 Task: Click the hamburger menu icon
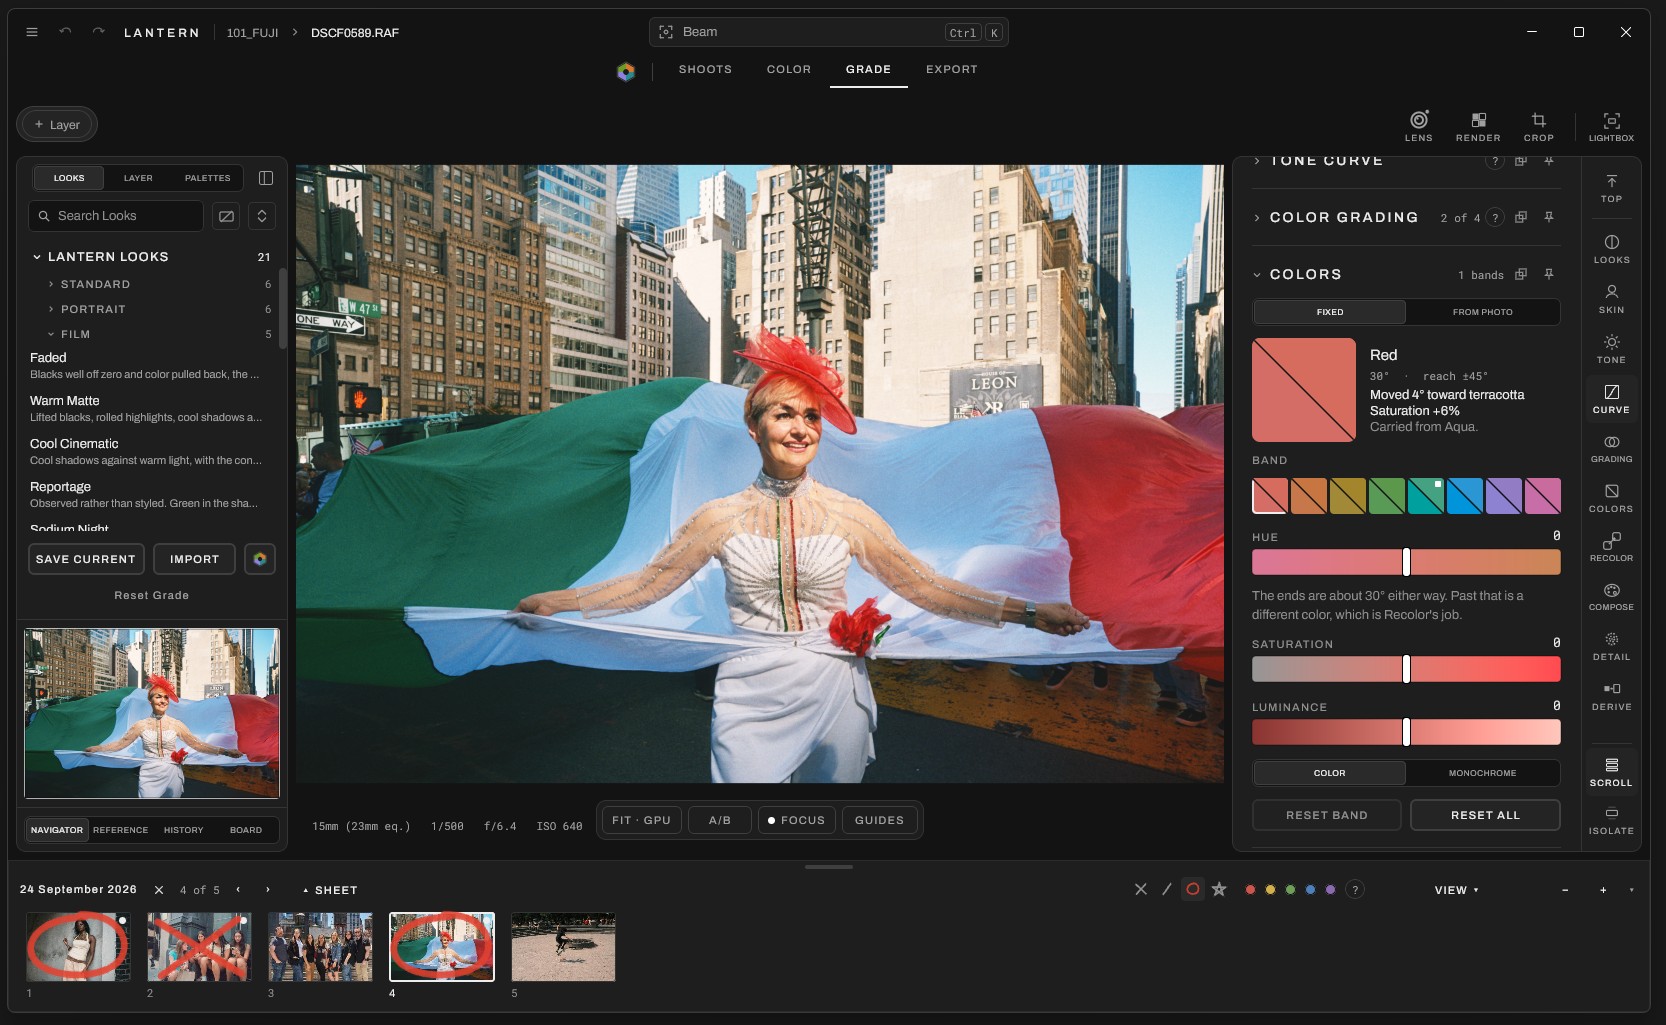pos(32,32)
